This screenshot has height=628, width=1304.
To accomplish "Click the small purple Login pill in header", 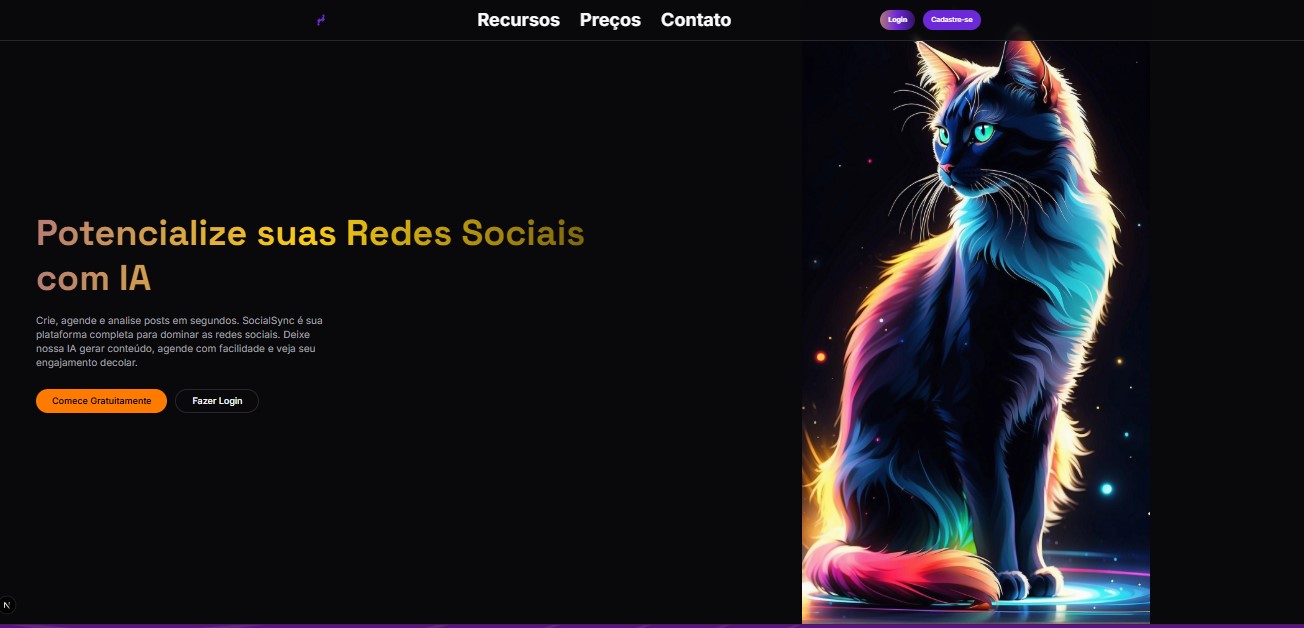I will pyautogui.click(x=897, y=20).
